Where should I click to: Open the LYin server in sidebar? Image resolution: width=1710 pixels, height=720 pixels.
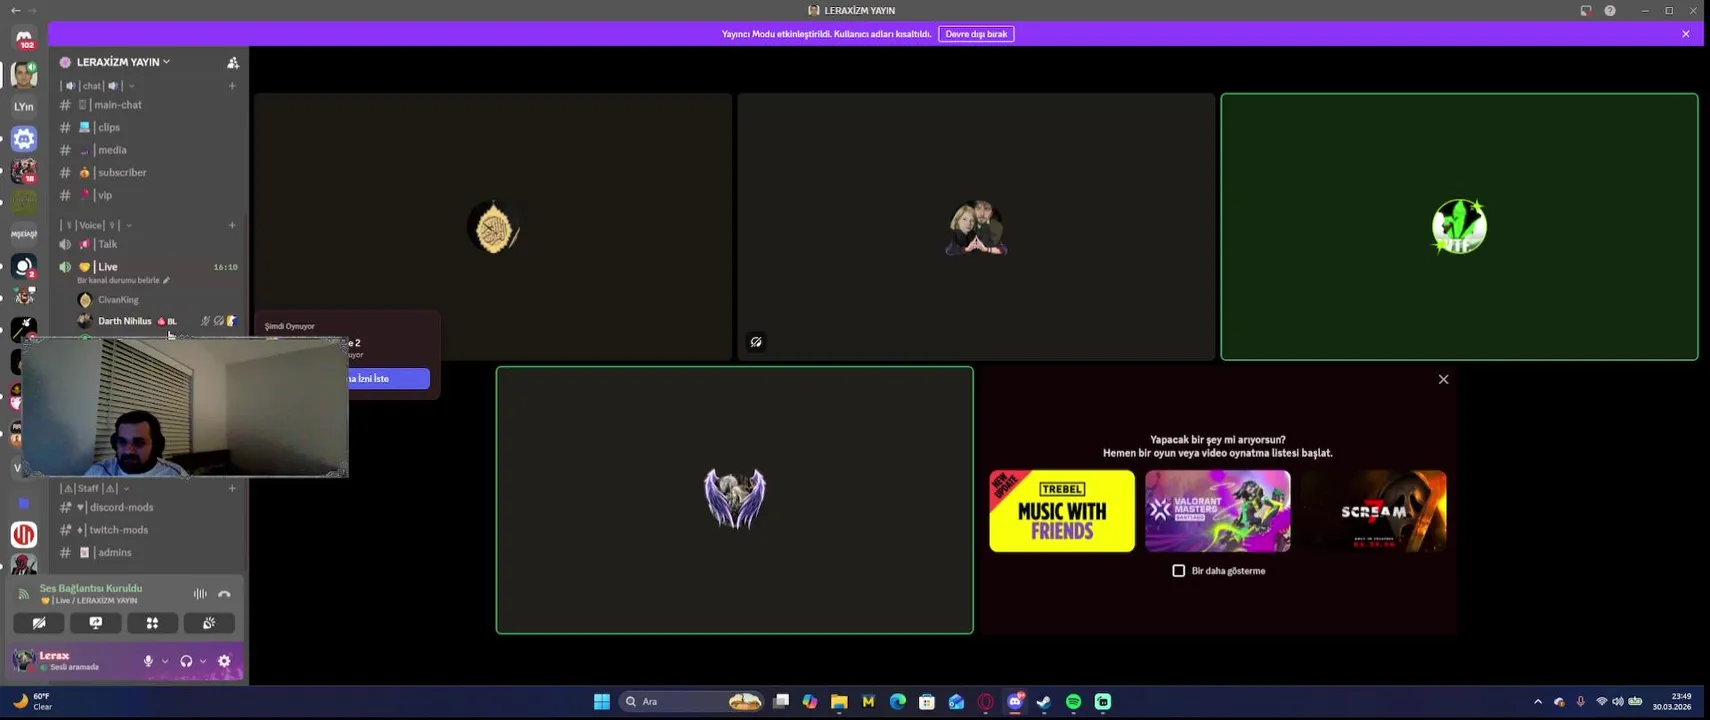pyautogui.click(x=24, y=106)
